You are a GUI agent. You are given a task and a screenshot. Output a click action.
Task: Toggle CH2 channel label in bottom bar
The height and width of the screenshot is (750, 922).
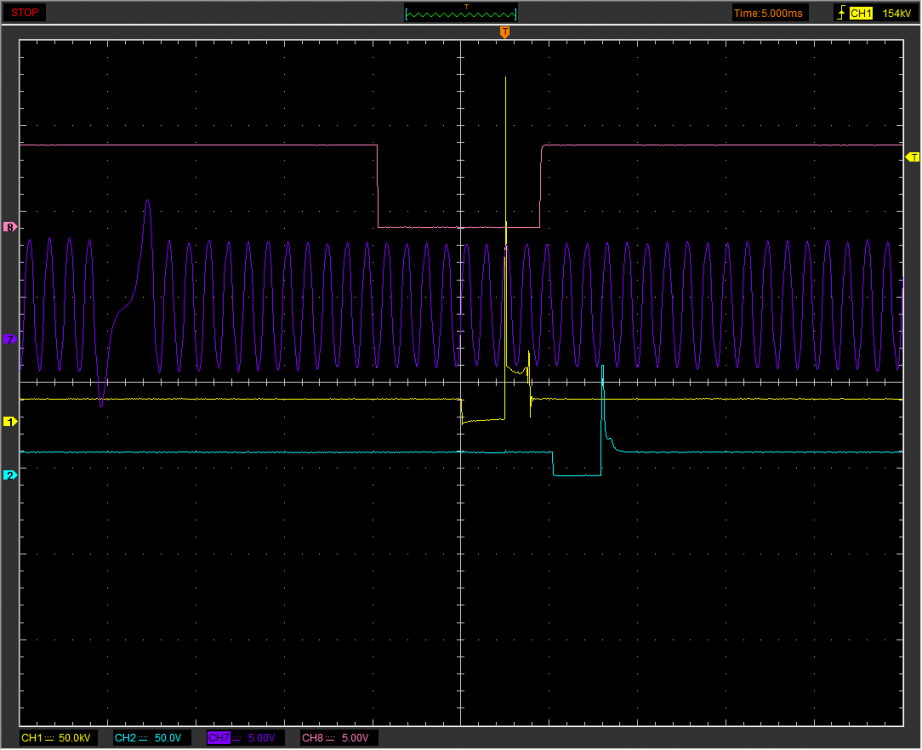[x=125, y=738]
